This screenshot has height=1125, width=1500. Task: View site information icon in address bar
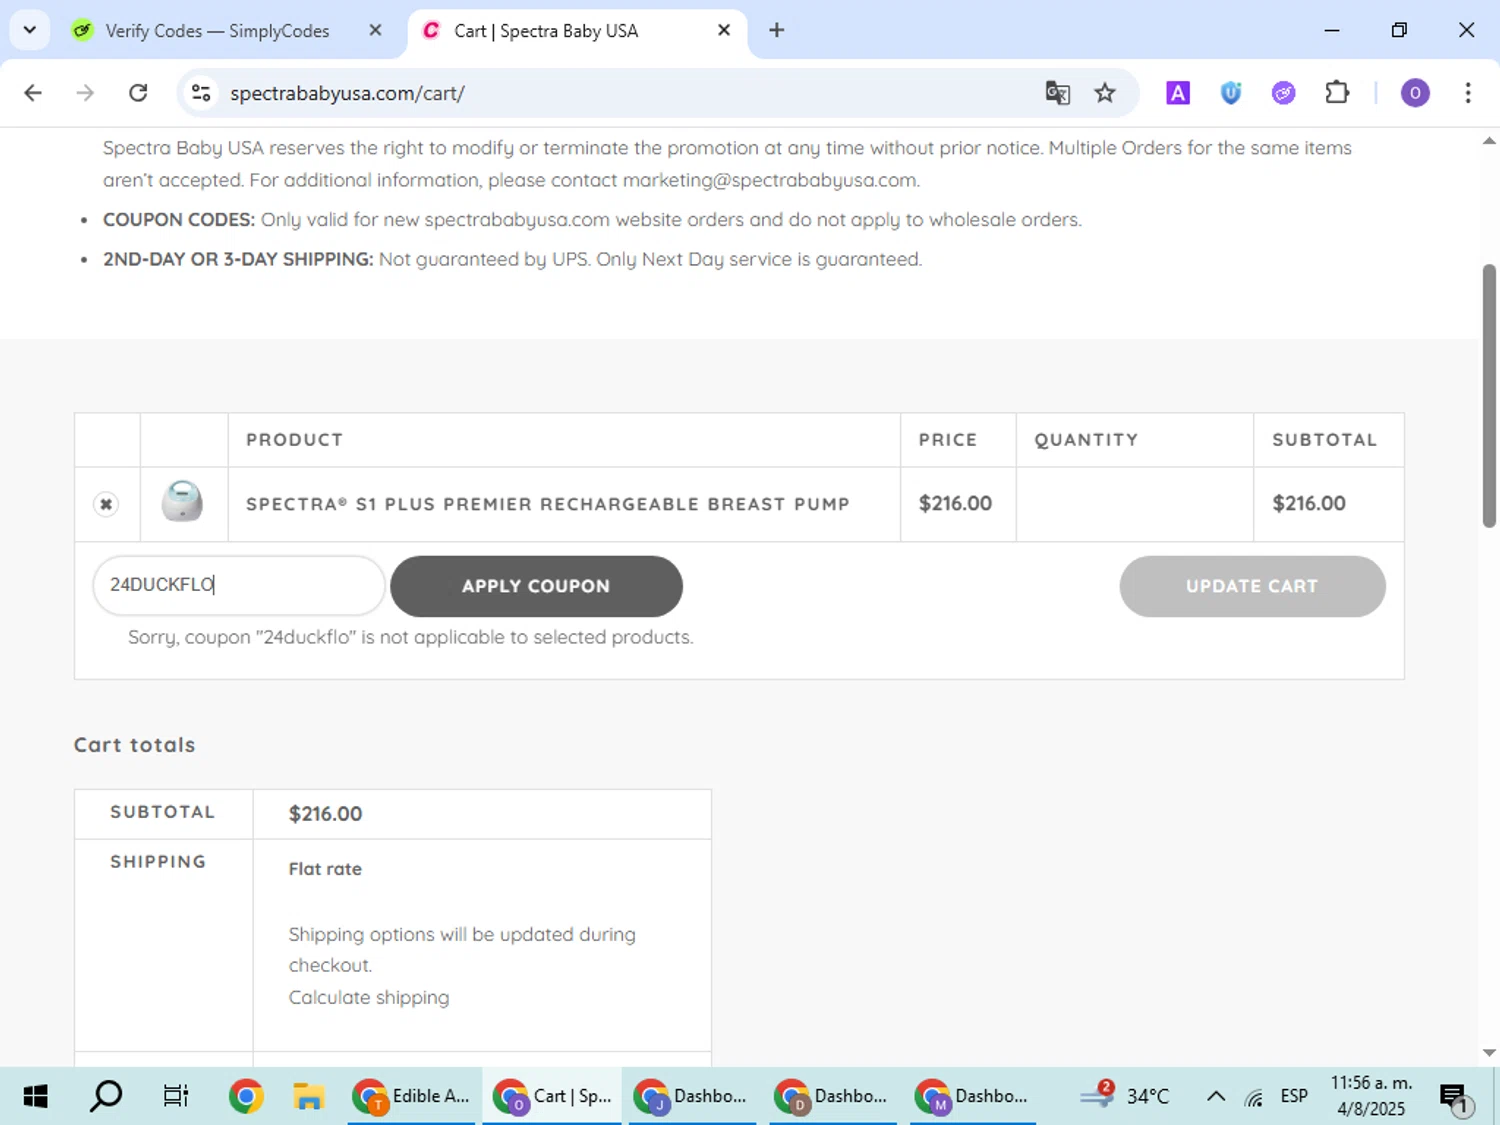click(201, 93)
